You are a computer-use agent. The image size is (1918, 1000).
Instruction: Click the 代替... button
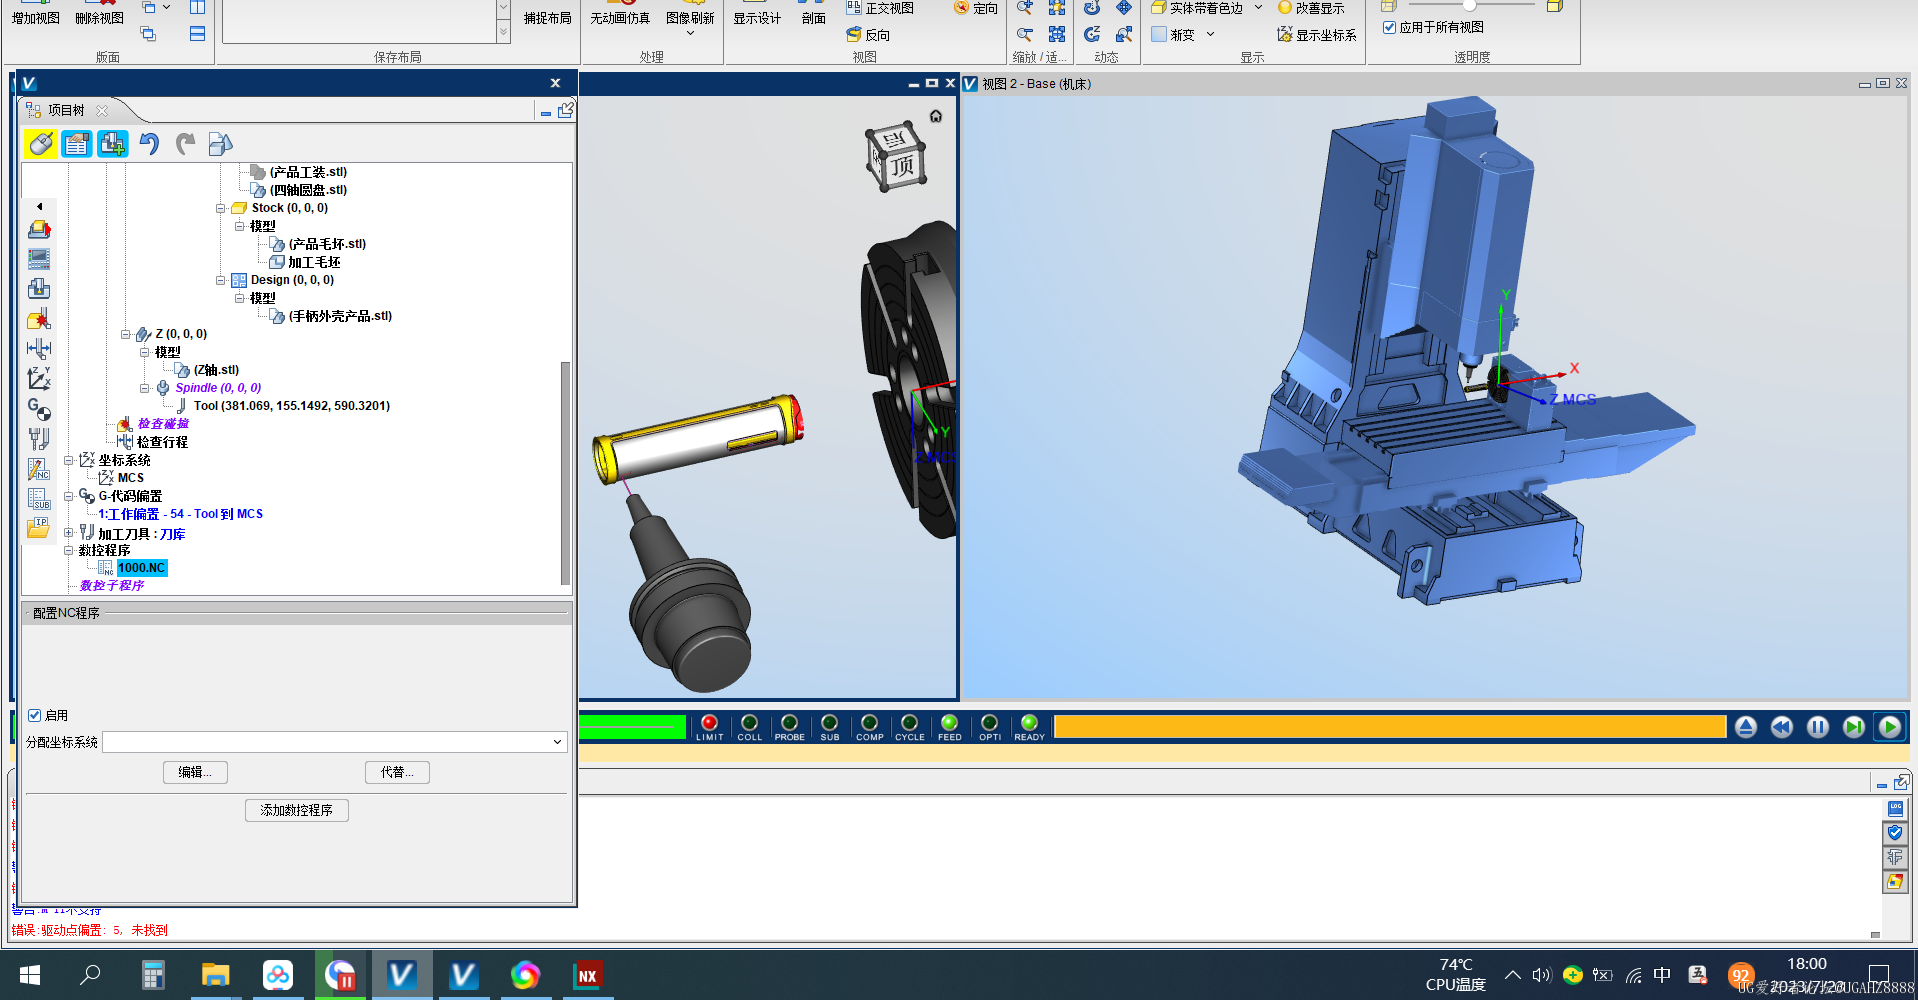click(397, 772)
